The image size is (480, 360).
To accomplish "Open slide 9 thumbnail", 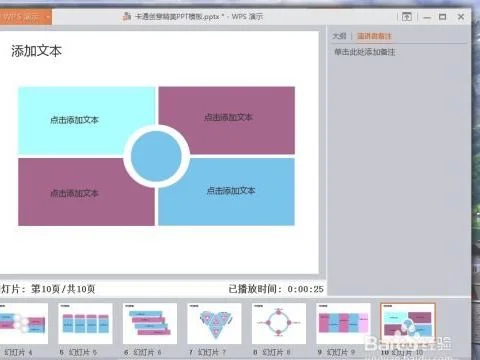I will coord(343,323).
